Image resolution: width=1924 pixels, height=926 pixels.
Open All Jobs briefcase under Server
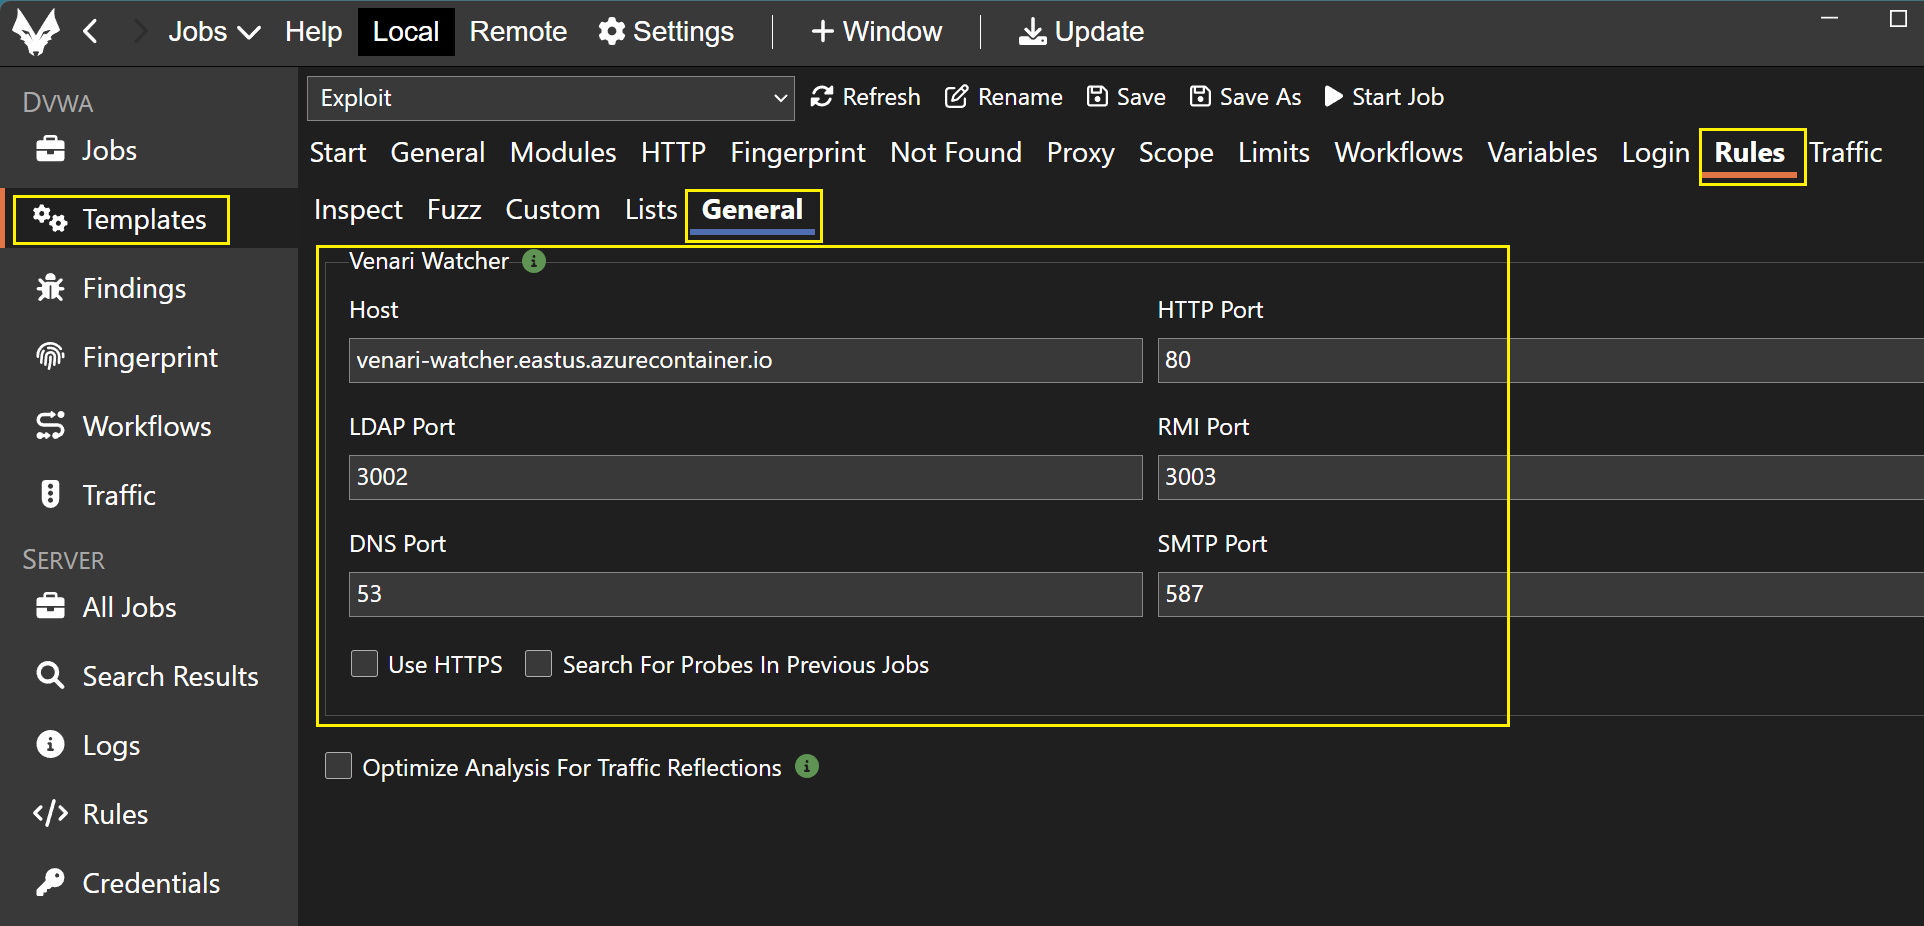point(50,606)
